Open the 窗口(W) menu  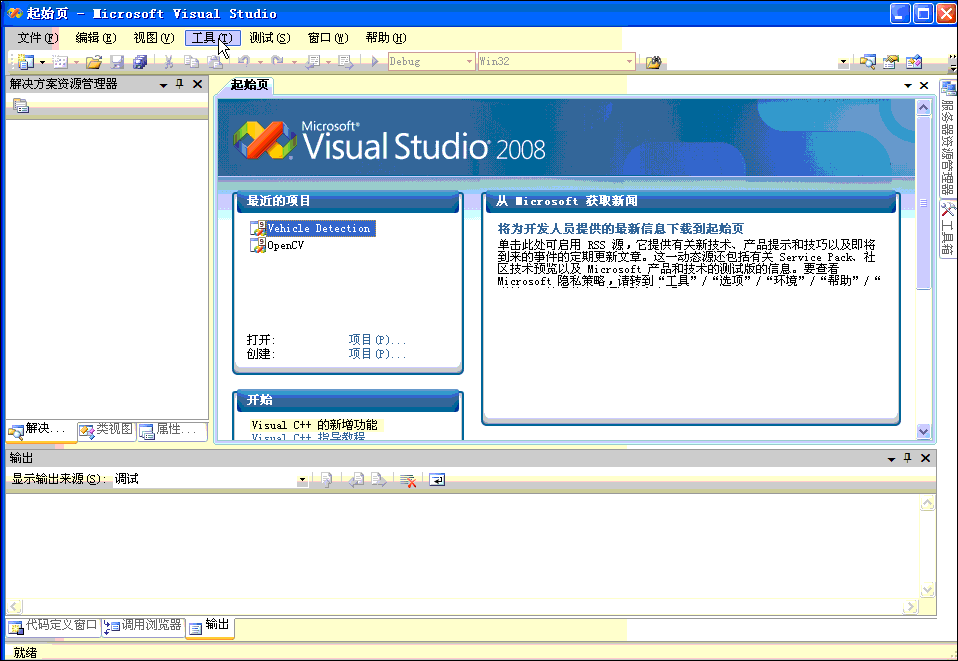pyautogui.click(x=328, y=38)
